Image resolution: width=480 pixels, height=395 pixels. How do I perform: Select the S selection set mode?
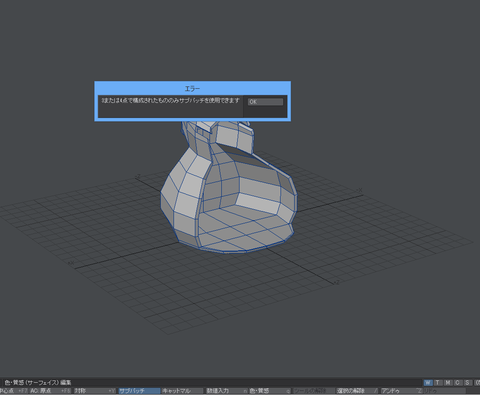pyautogui.click(x=468, y=383)
